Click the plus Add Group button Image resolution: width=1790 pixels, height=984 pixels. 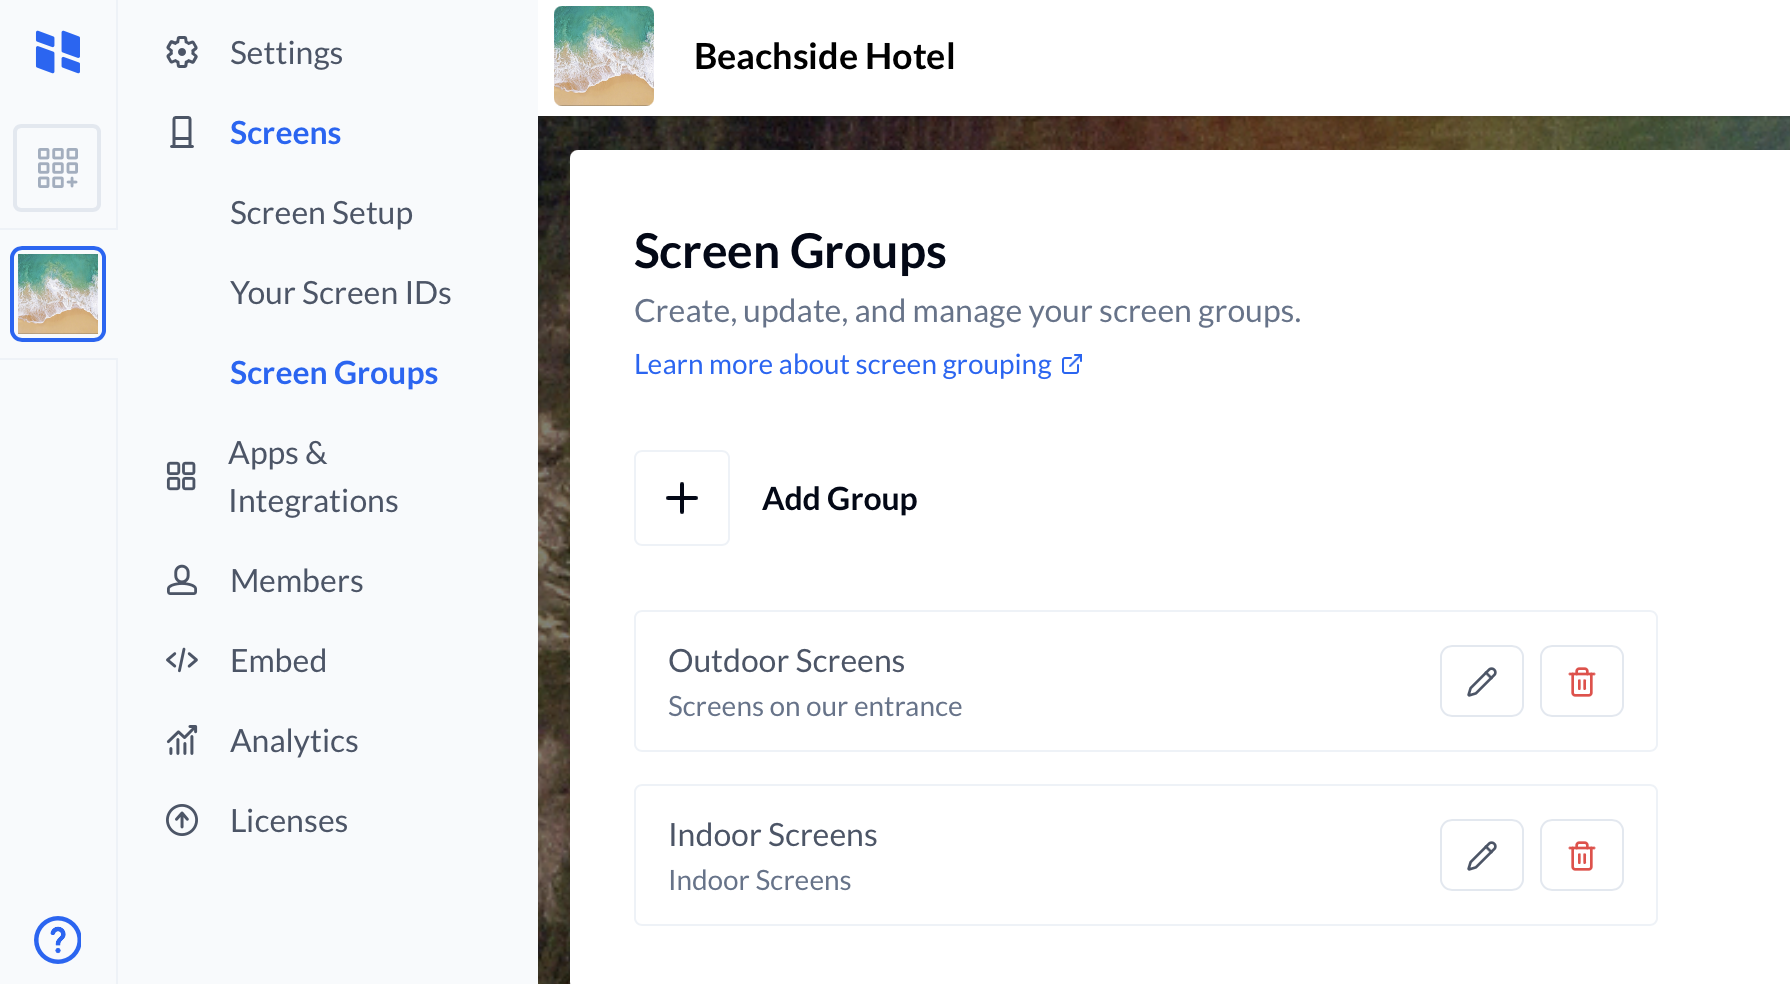(x=682, y=498)
